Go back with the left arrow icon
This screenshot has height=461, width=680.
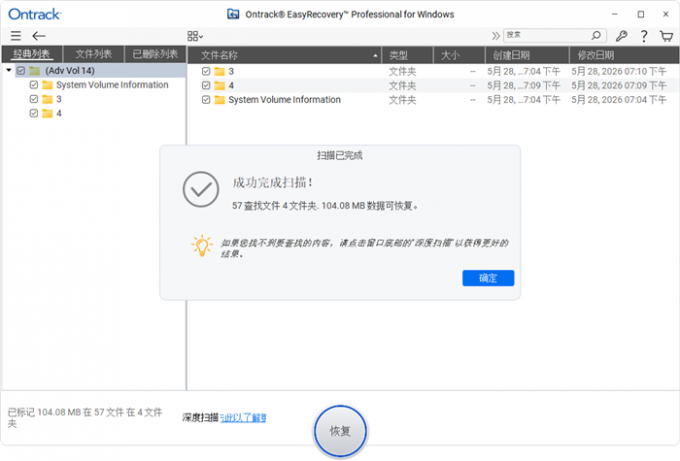pos(39,36)
